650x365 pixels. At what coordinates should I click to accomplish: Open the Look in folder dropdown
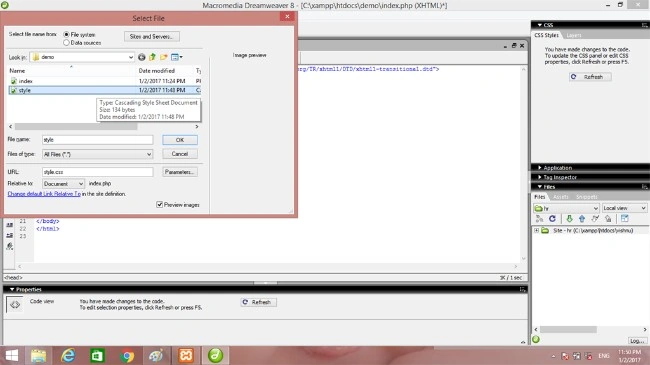131,57
